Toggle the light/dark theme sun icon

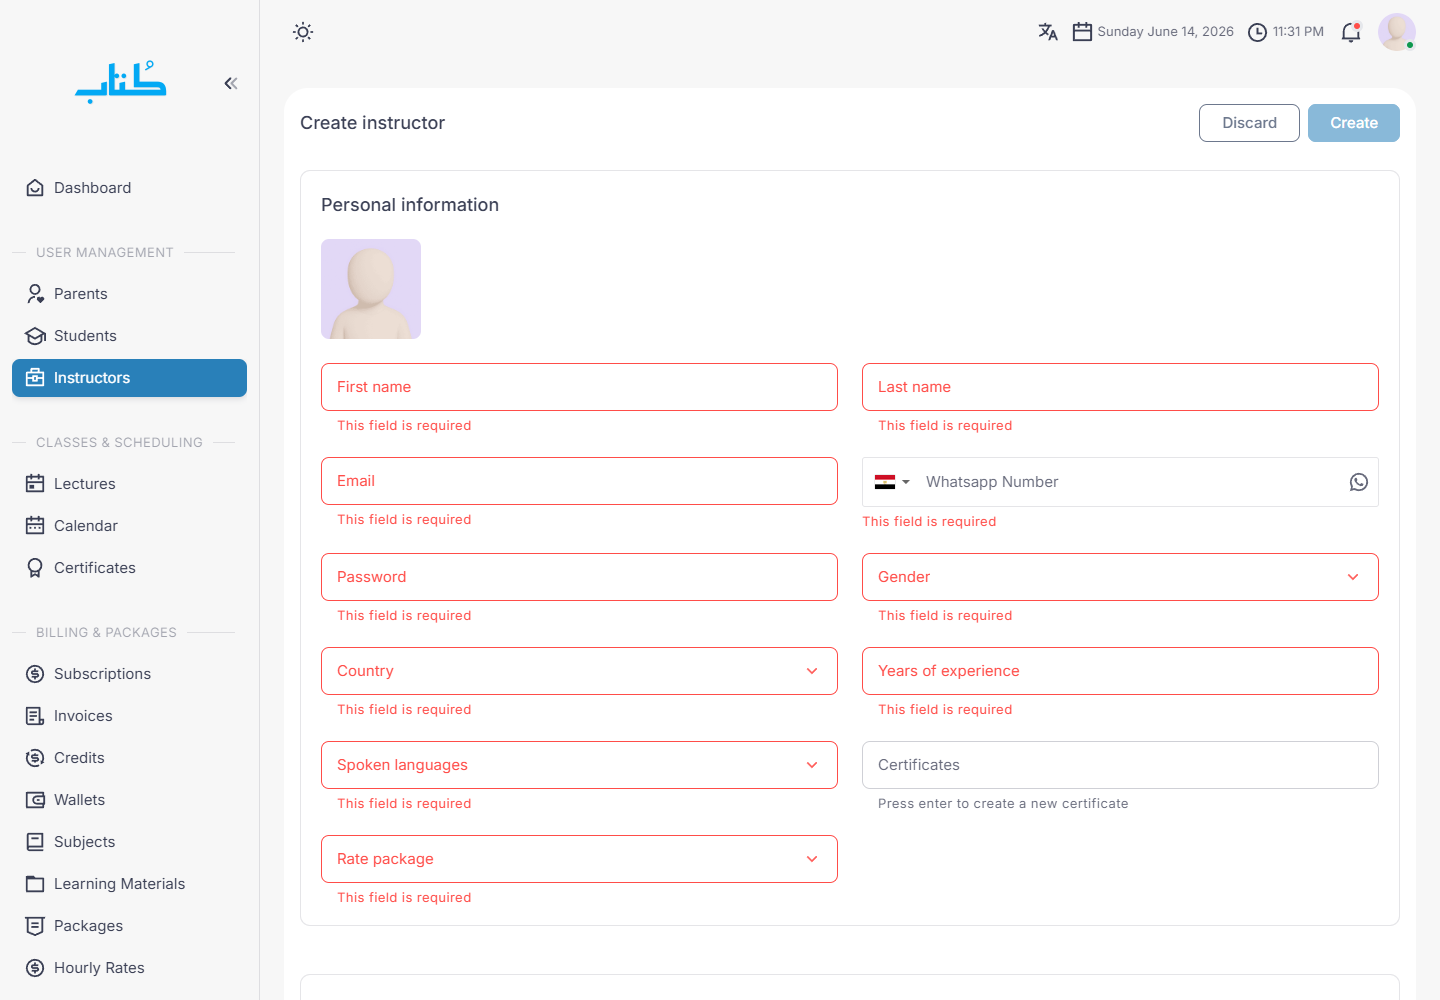[x=303, y=32]
